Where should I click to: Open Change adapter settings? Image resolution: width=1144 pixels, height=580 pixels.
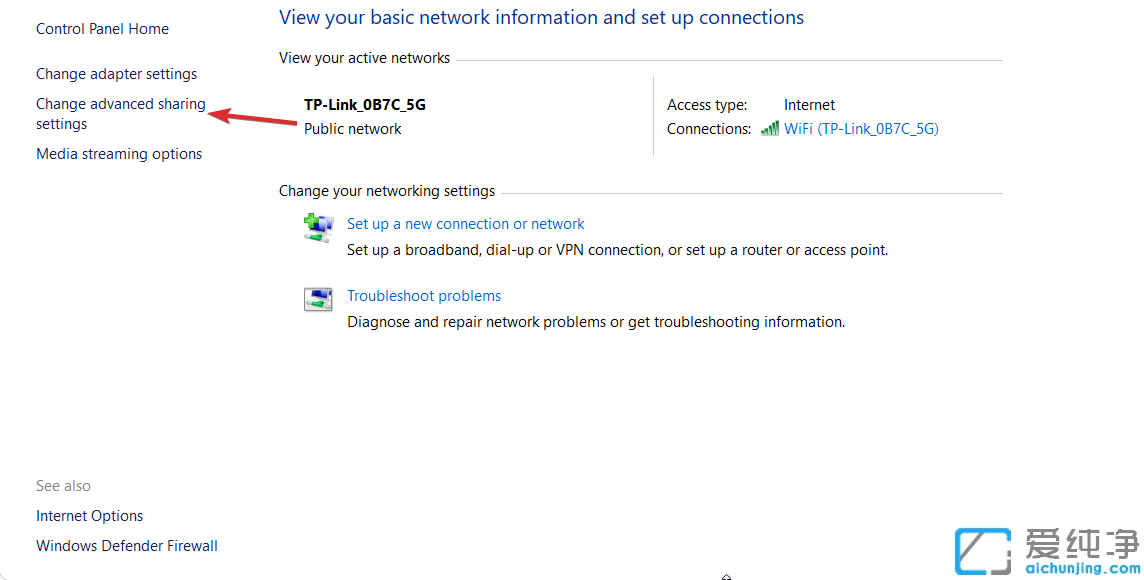116,74
